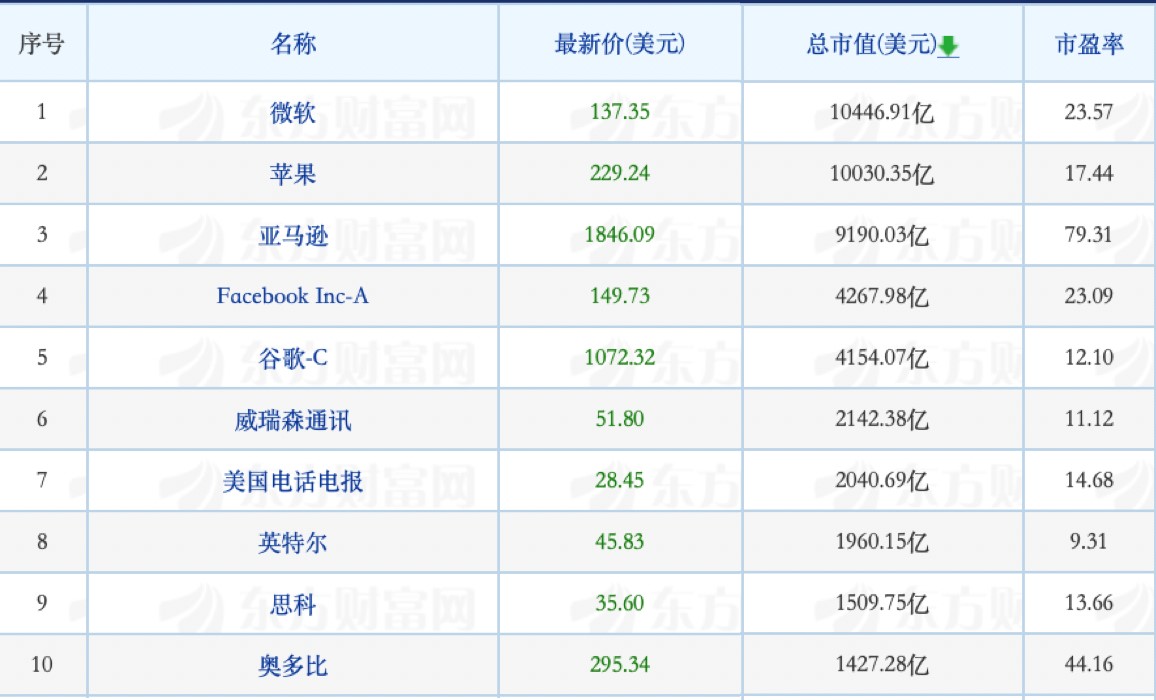Screen dimensions: 1156x700
Task: Select the price 229.24
Action: [619, 173]
